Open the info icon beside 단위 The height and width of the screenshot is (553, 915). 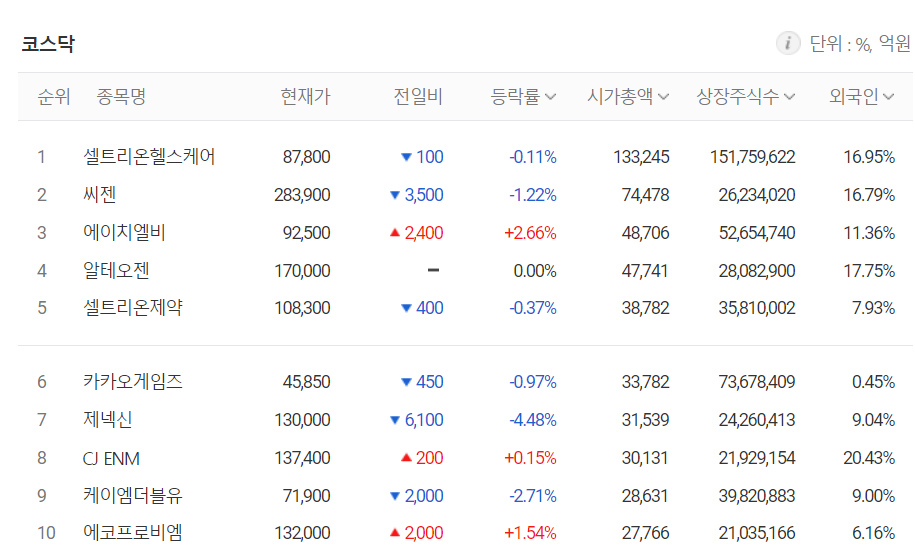pos(788,43)
